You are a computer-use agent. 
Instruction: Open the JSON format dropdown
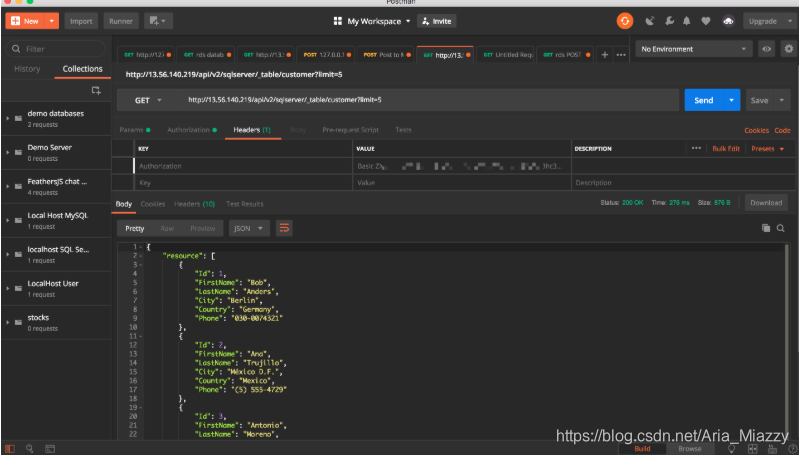click(248, 228)
